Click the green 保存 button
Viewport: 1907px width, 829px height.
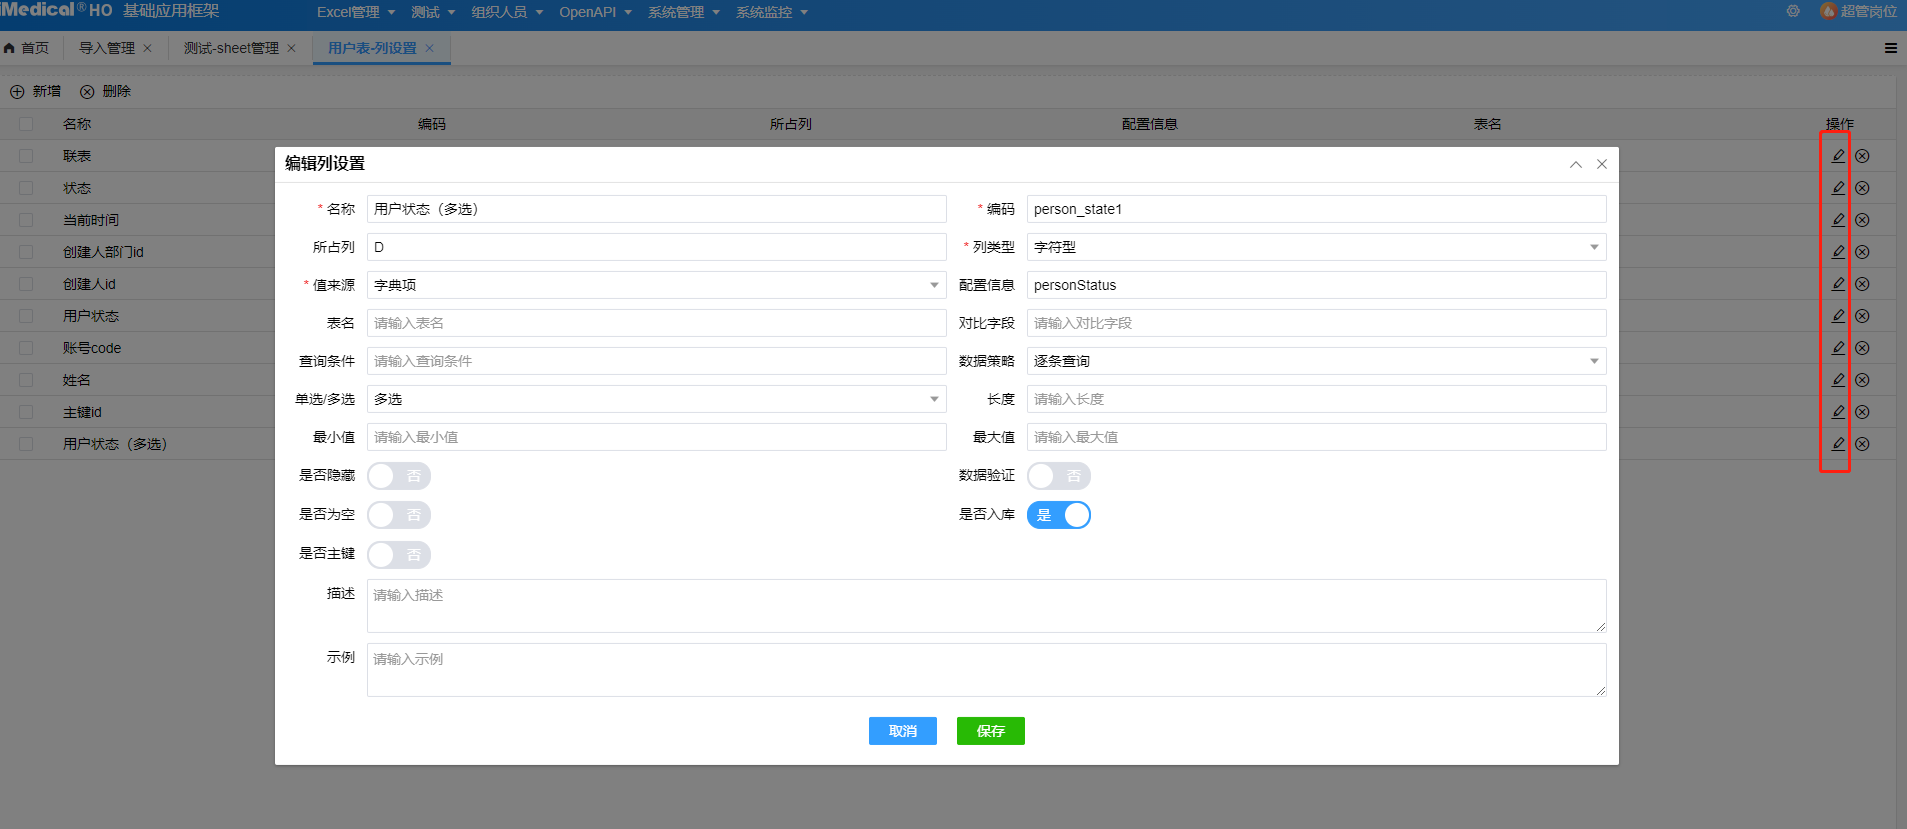[x=991, y=731]
